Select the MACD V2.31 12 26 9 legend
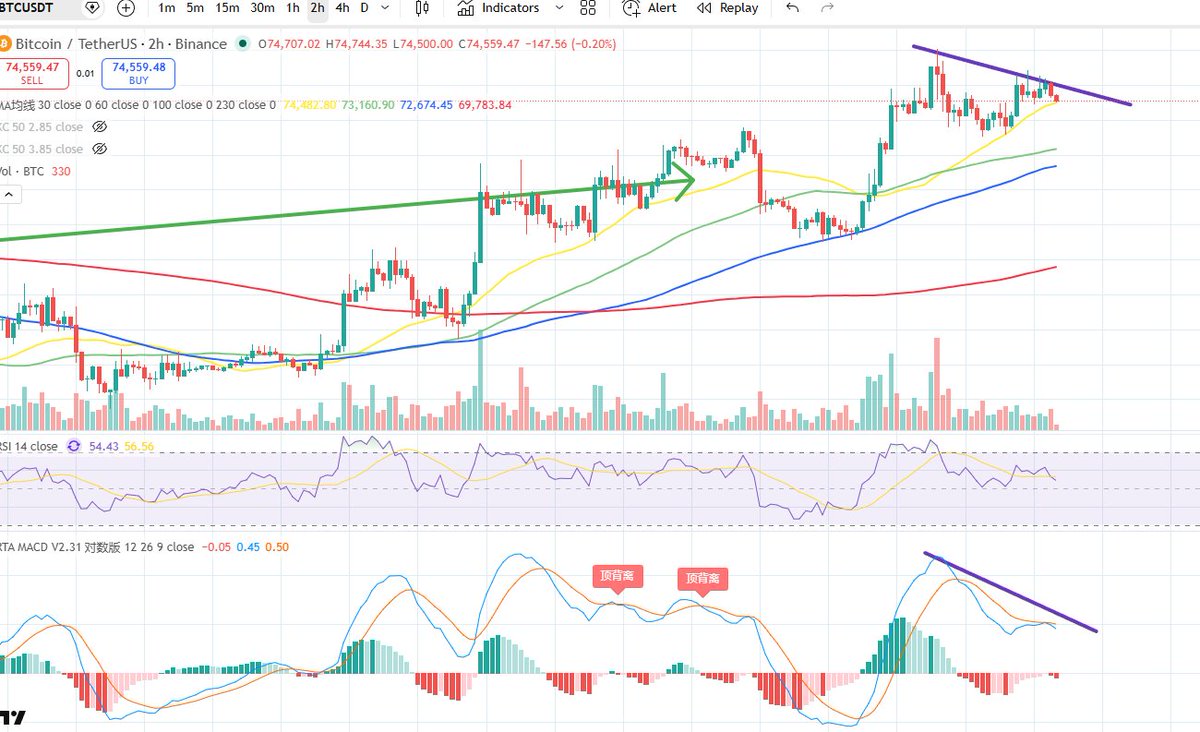This screenshot has height=732, width=1200. 97,547
